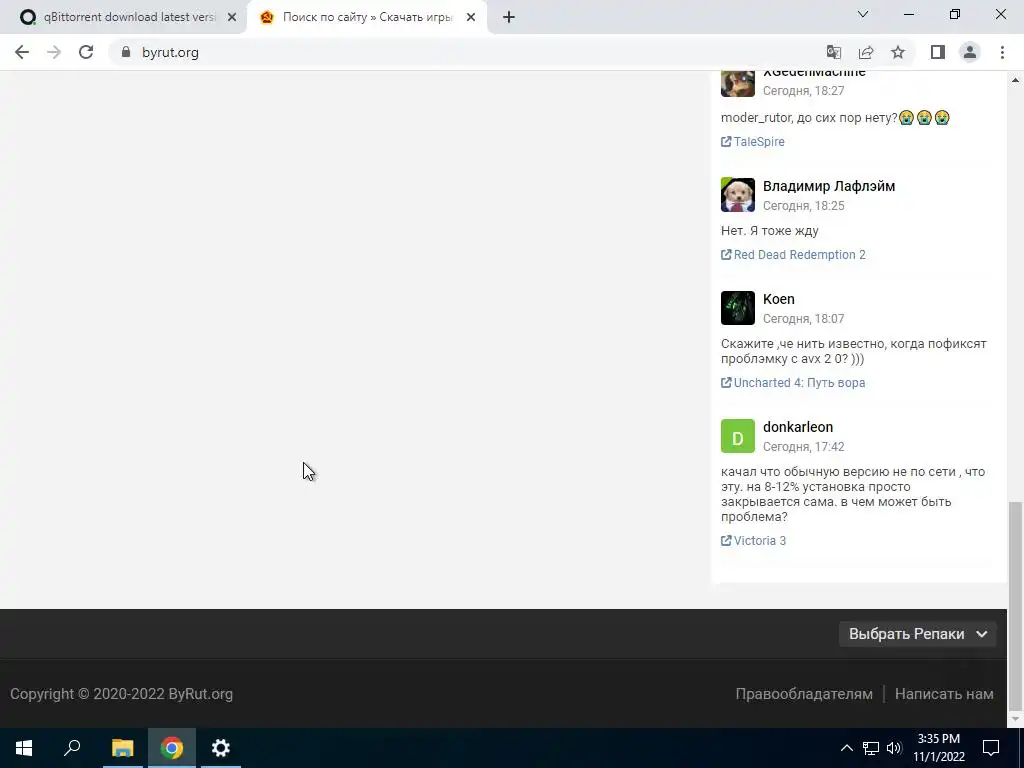Open the network status tray icon

point(871,748)
